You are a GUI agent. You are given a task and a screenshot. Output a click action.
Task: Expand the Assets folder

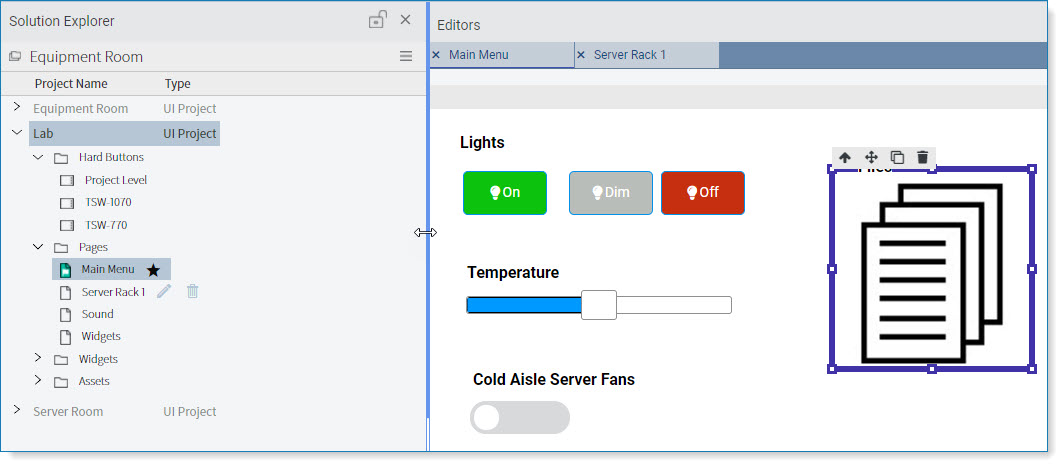tap(38, 380)
